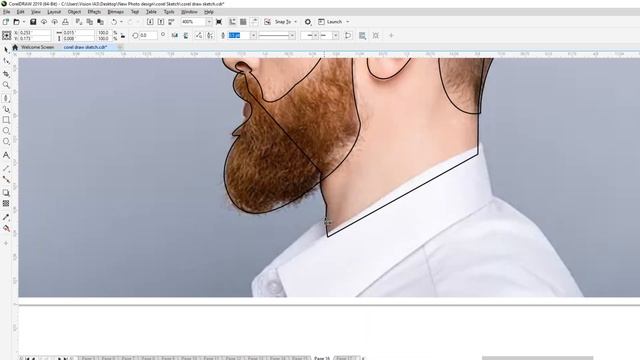Screen dimensions: 640x360
Task: Open the Object menu
Action: [x=74, y=12]
